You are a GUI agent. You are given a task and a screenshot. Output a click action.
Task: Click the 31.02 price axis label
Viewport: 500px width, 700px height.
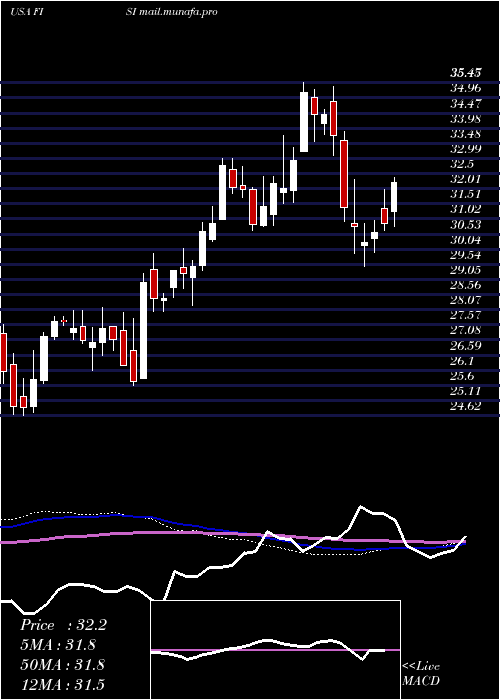click(466, 209)
